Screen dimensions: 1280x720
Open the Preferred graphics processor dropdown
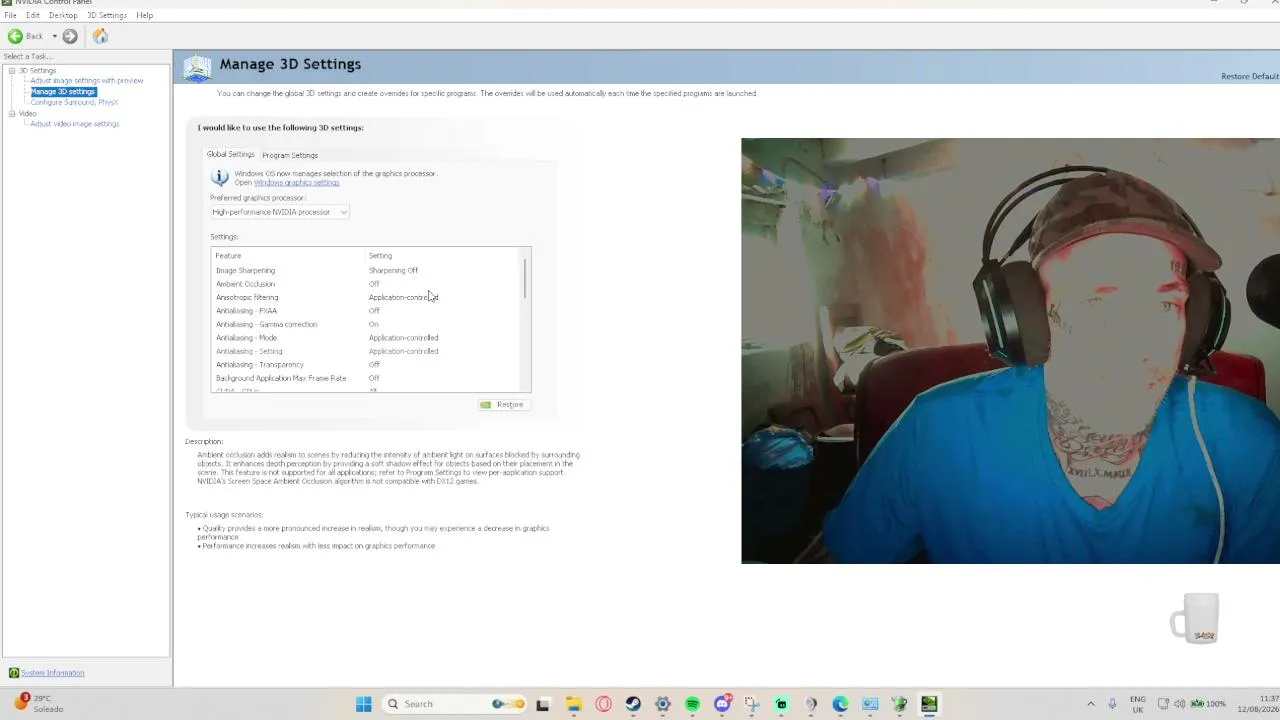(x=279, y=212)
